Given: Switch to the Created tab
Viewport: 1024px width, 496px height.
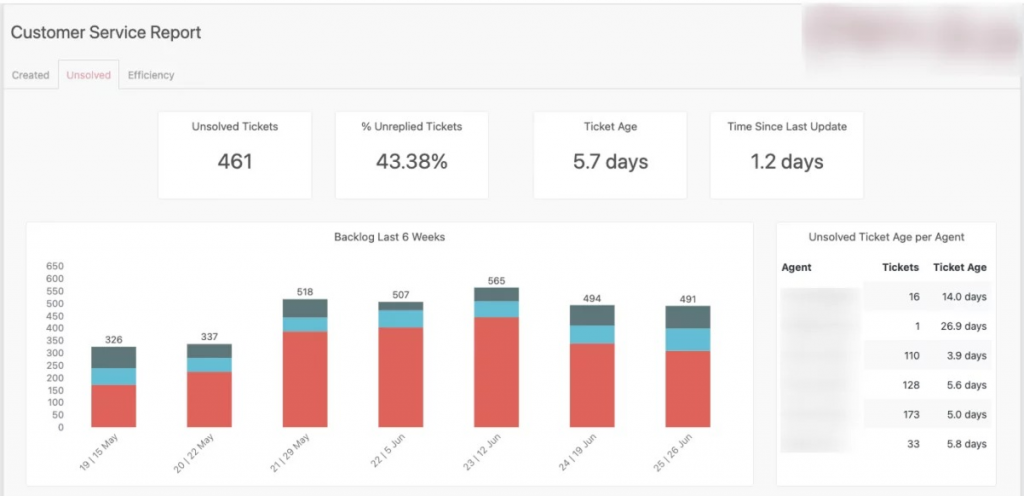Looking at the screenshot, I should pyautogui.click(x=30, y=75).
